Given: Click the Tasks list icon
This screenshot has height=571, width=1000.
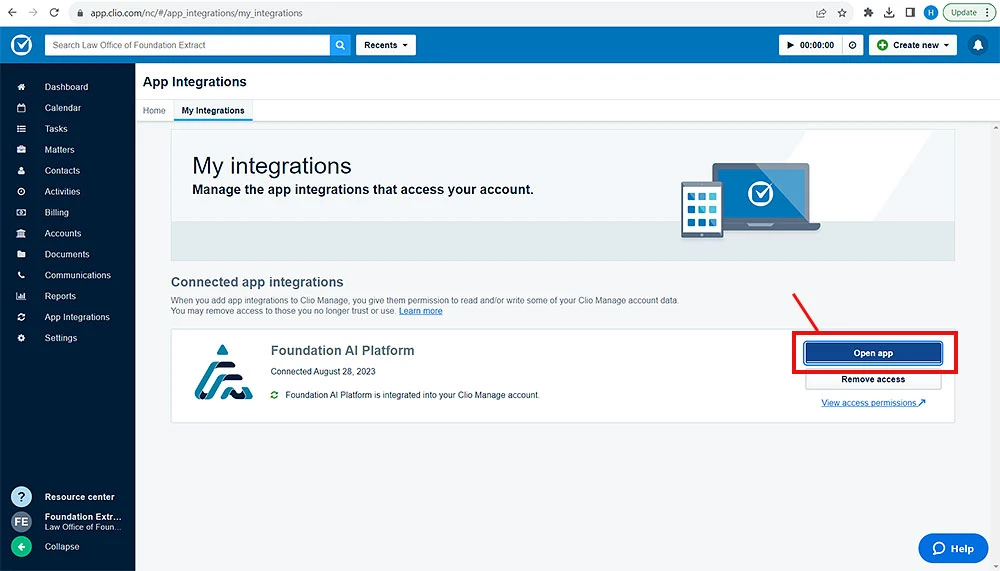Looking at the screenshot, I should coord(21,129).
